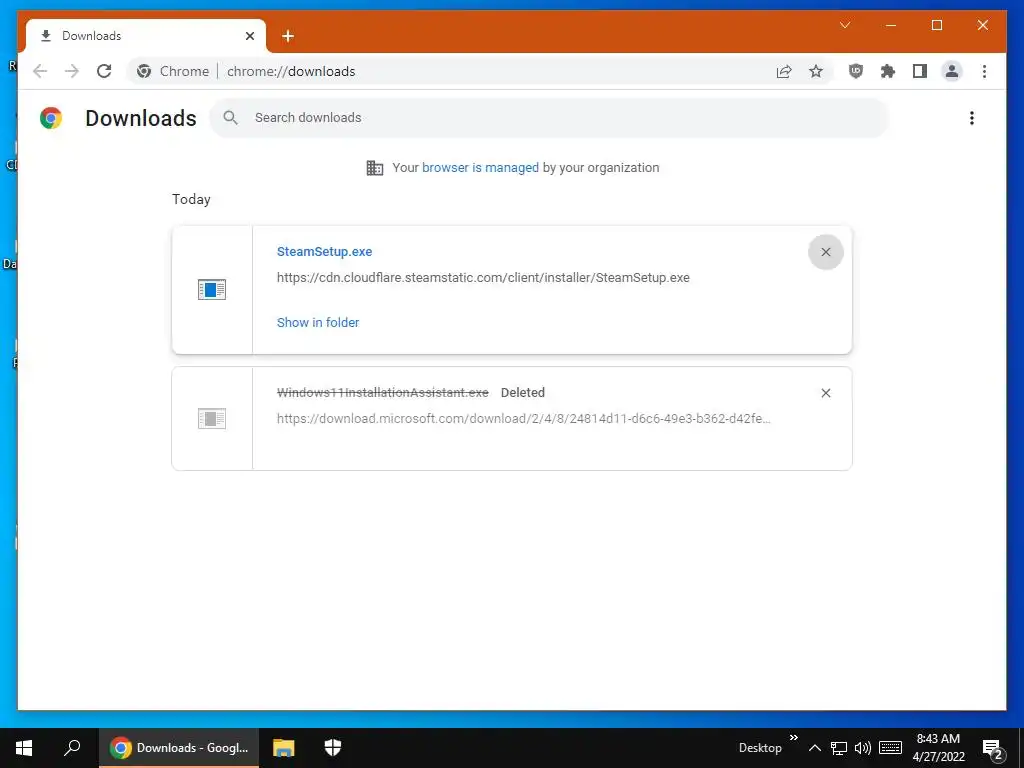Focus the Search downloads field
Viewport: 1024px width, 768px height.
point(550,118)
